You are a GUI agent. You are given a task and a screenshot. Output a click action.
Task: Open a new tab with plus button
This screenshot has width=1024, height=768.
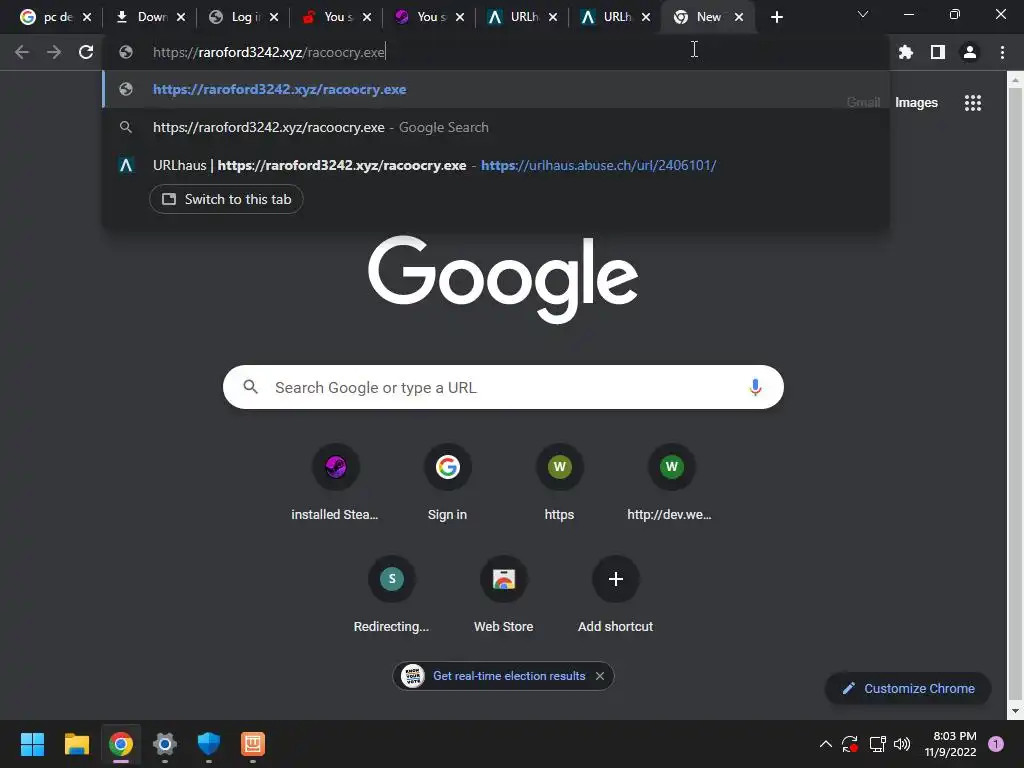click(776, 17)
